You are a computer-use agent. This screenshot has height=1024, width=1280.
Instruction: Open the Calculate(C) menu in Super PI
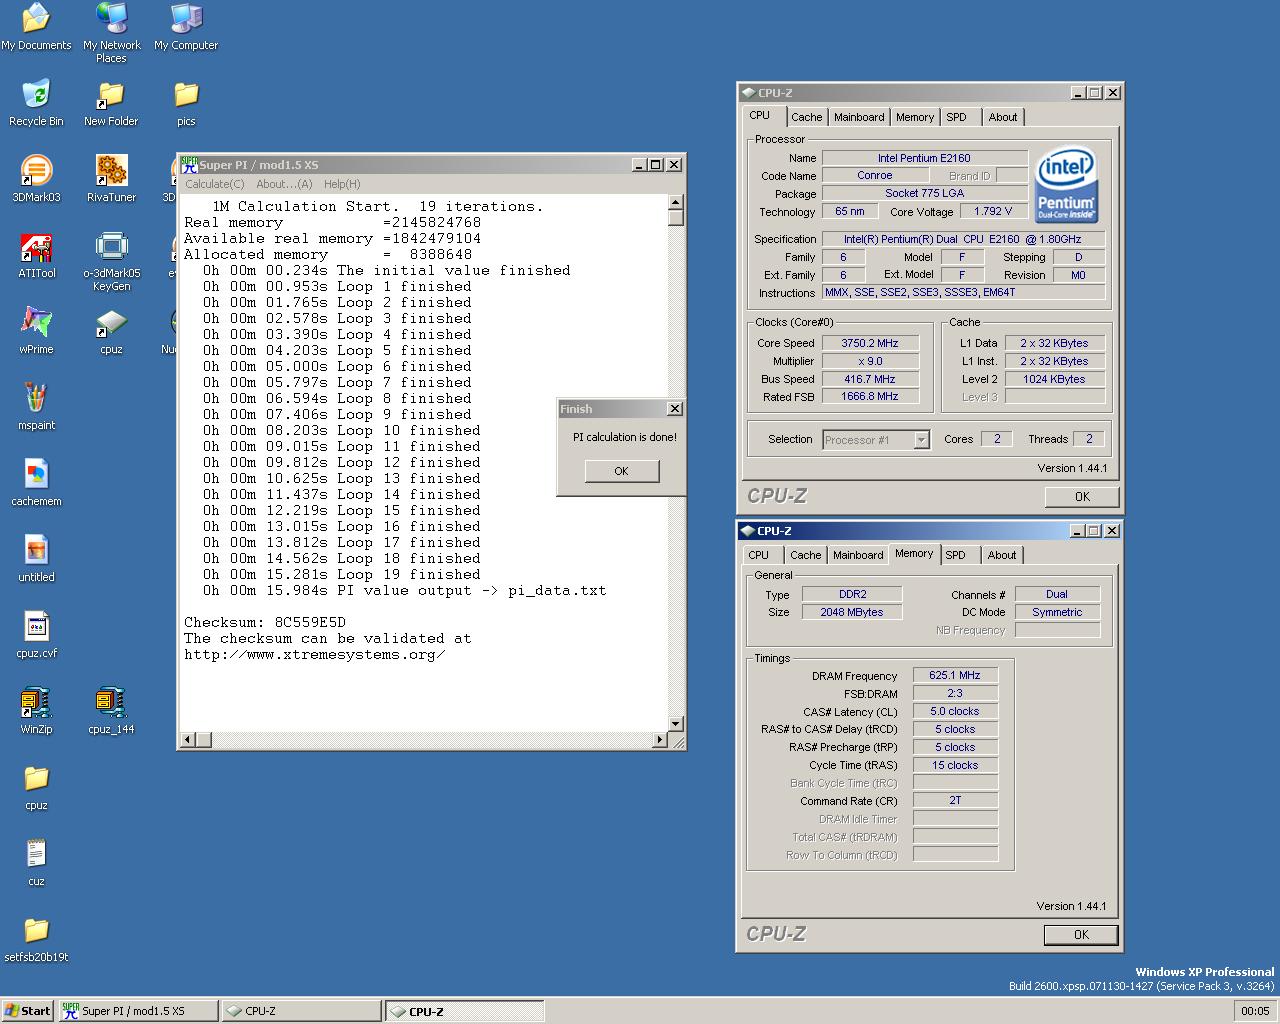(x=214, y=184)
